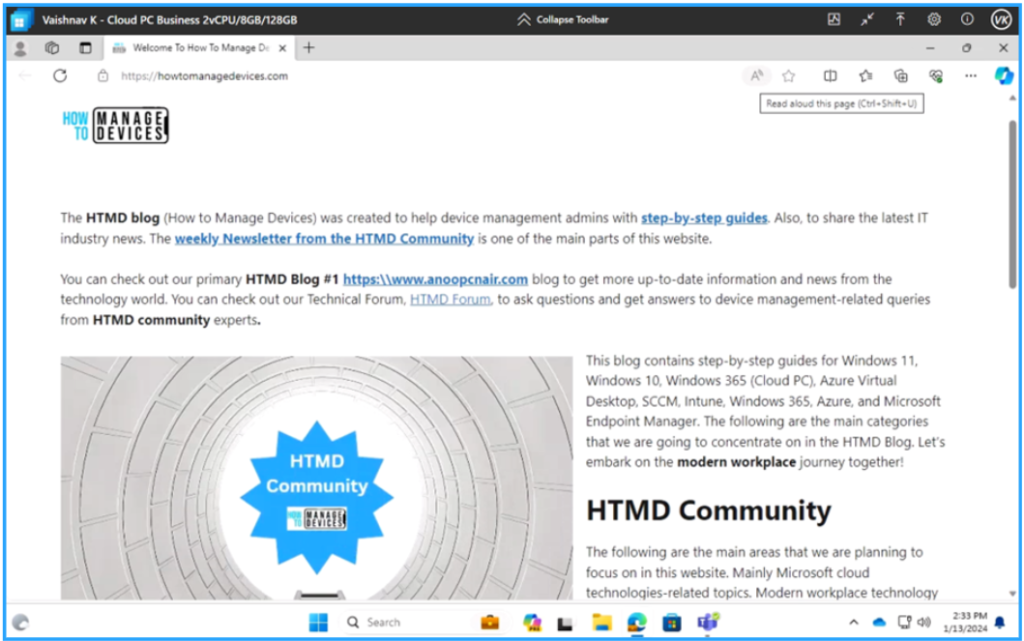
Task: Open Task View on taskbar
Action: [x=565, y=623]
